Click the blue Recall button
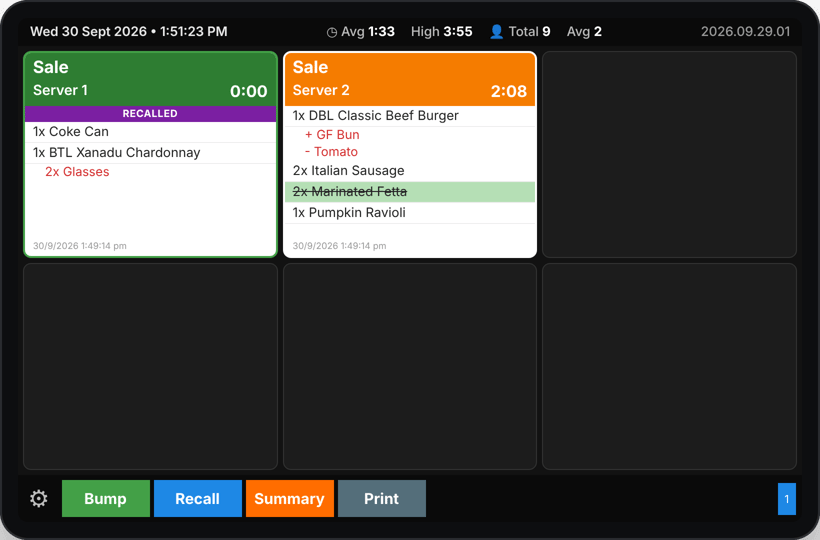This screenshot has width=820, height=540. pos(198,499)
